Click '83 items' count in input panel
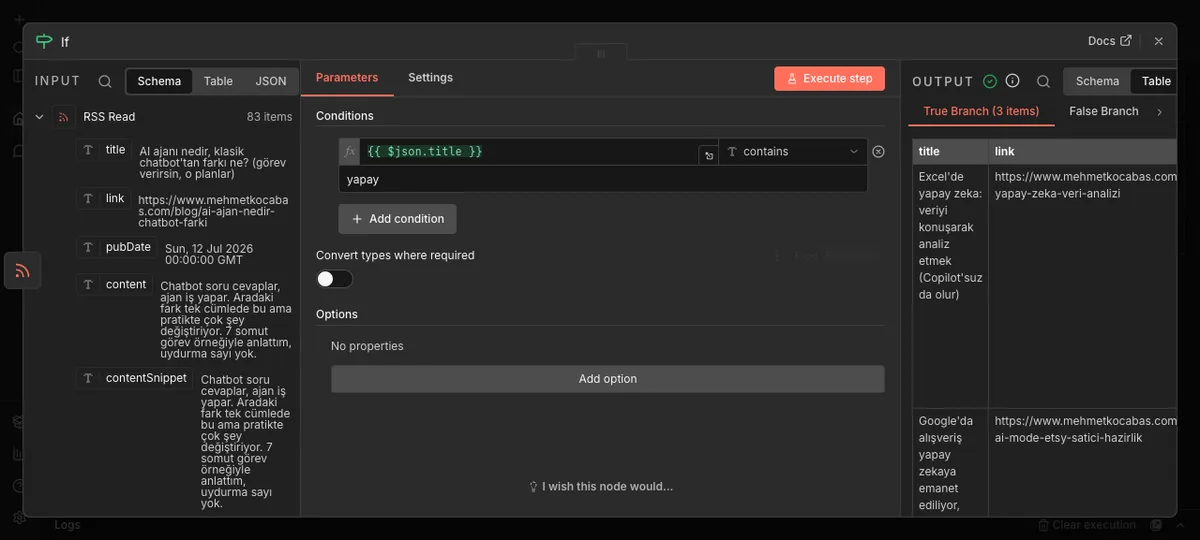Viewport: 1200px width, 540px height. tap(270, 117)
